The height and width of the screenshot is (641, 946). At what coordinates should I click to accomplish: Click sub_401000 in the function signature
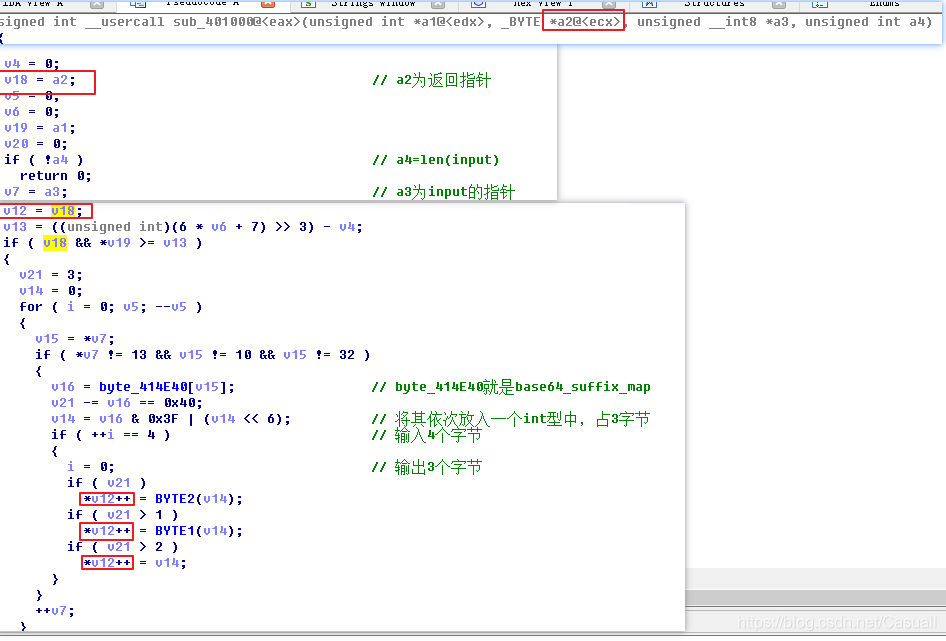(212, 22)
